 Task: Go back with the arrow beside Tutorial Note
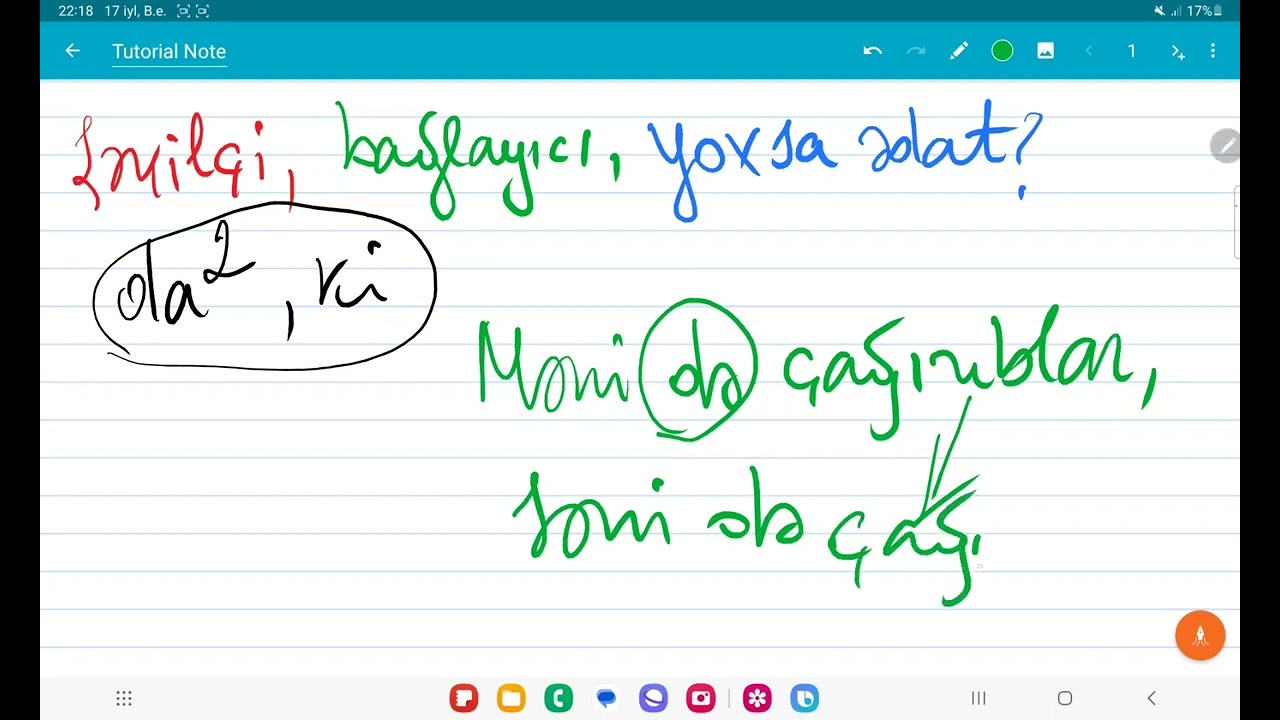72,51
